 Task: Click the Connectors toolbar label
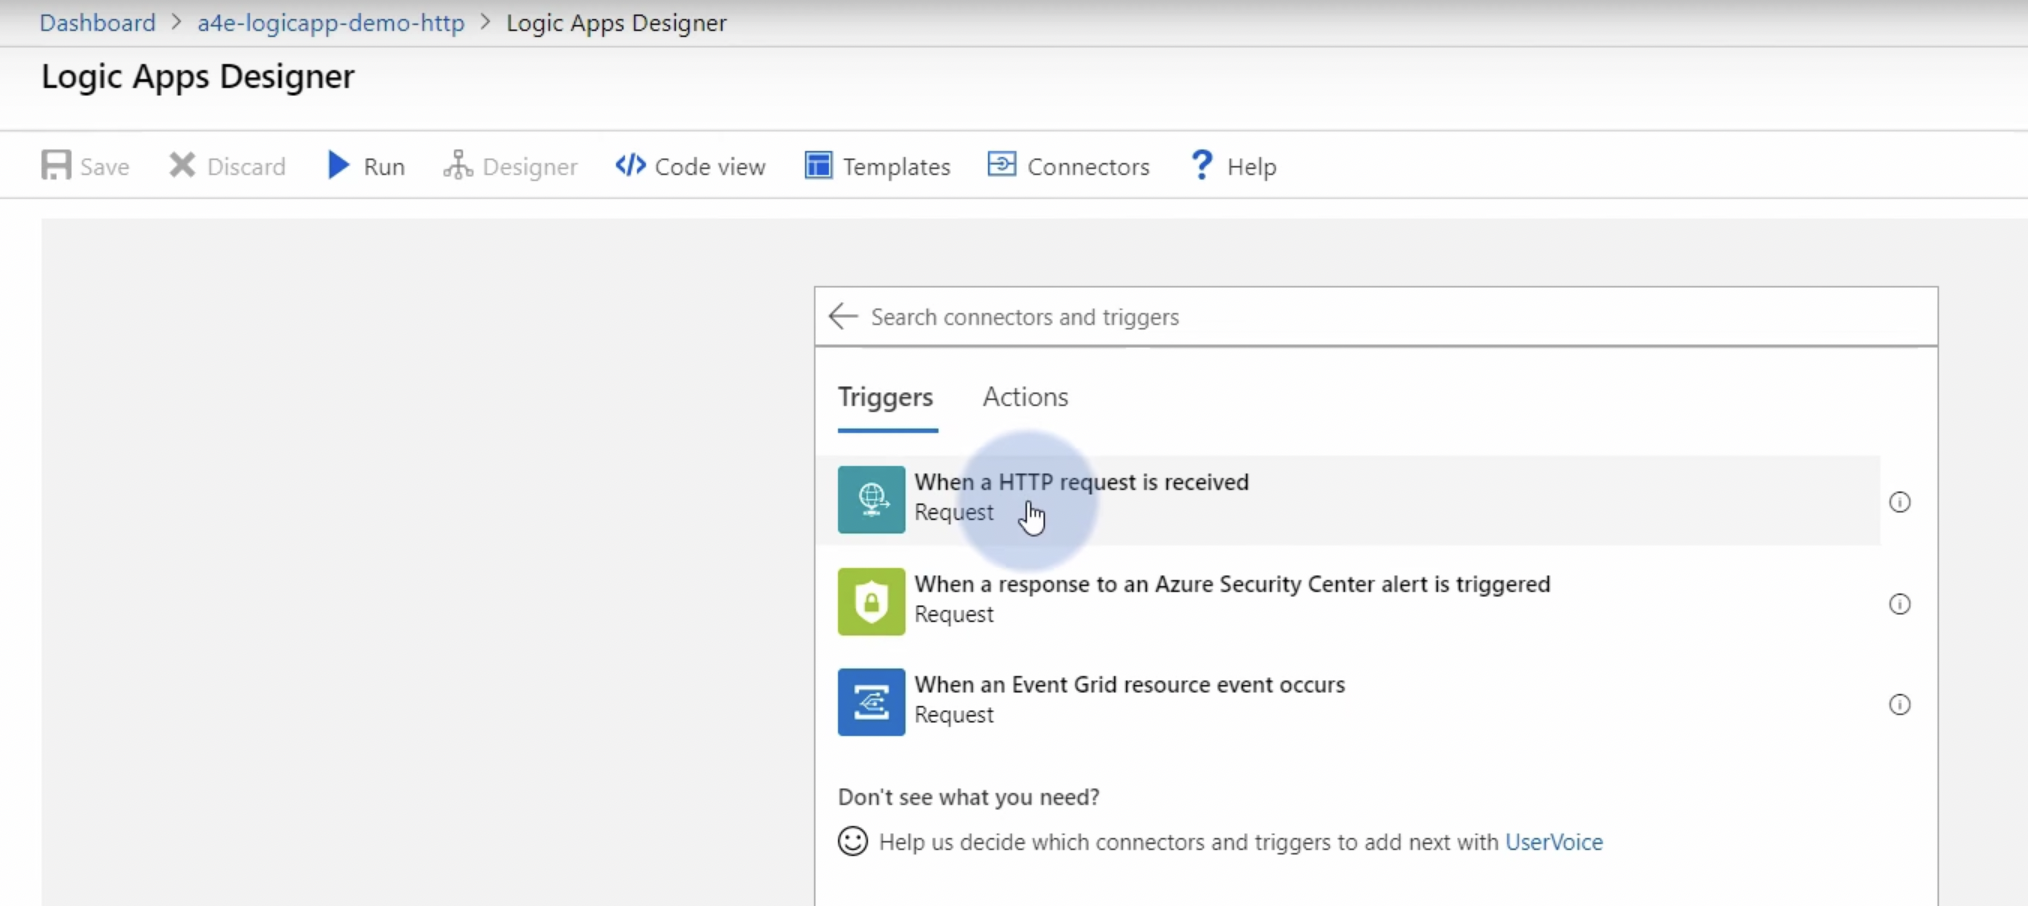[x=1088, y=167]
